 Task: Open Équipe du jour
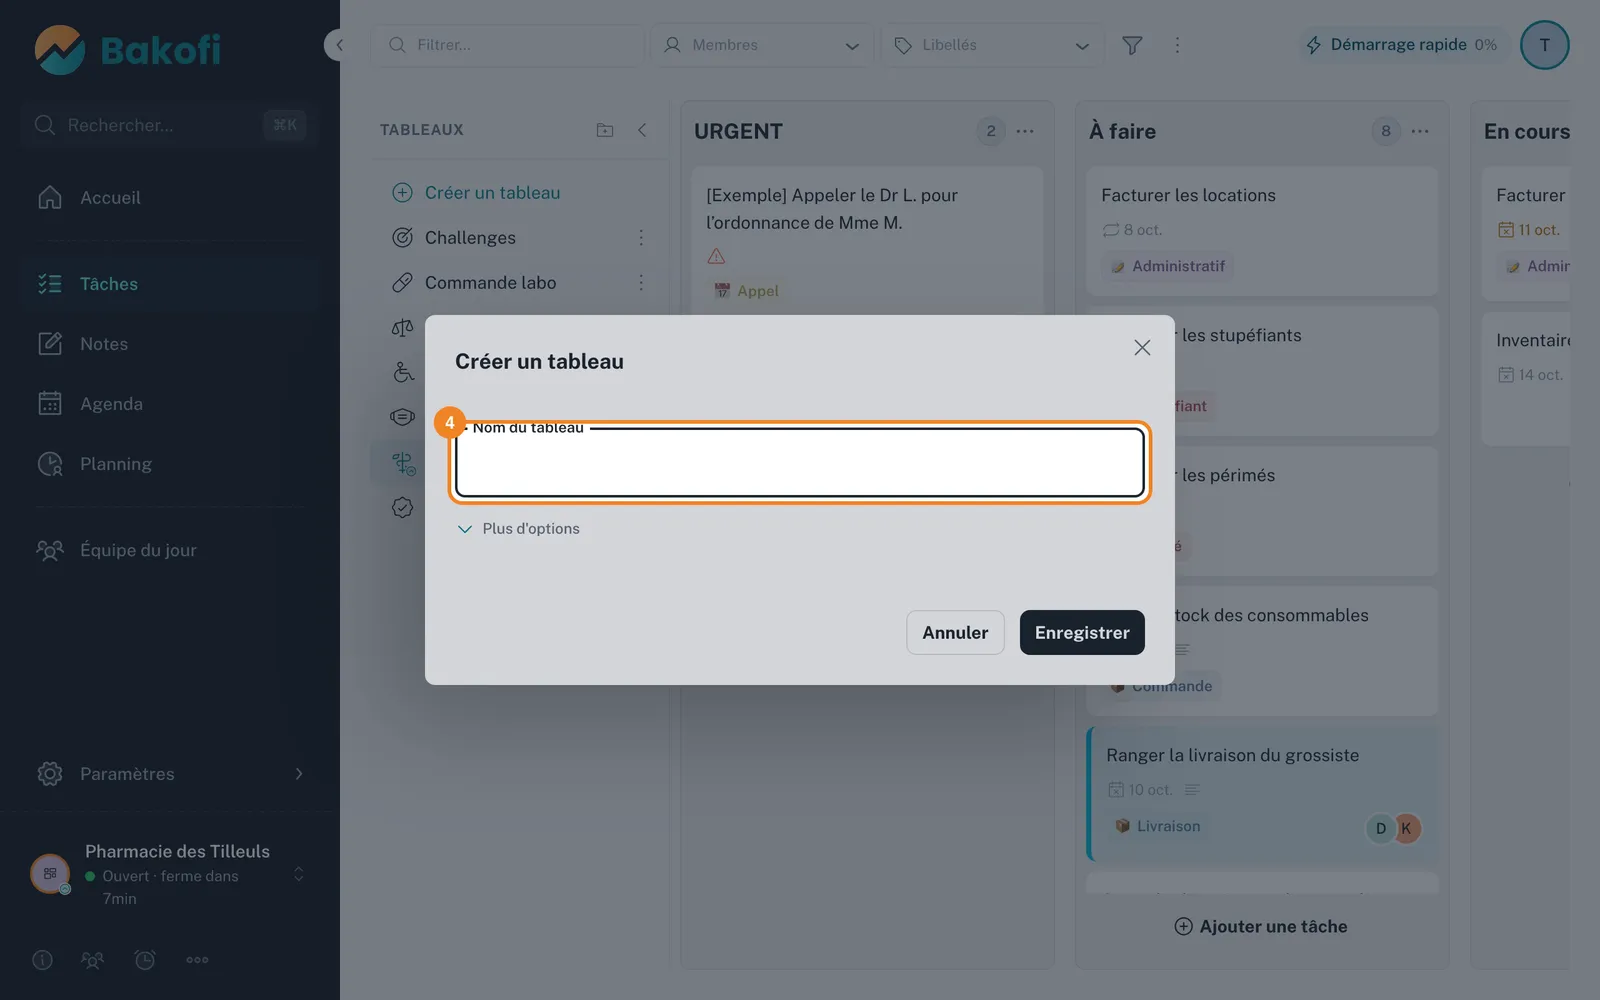(170, 550)
